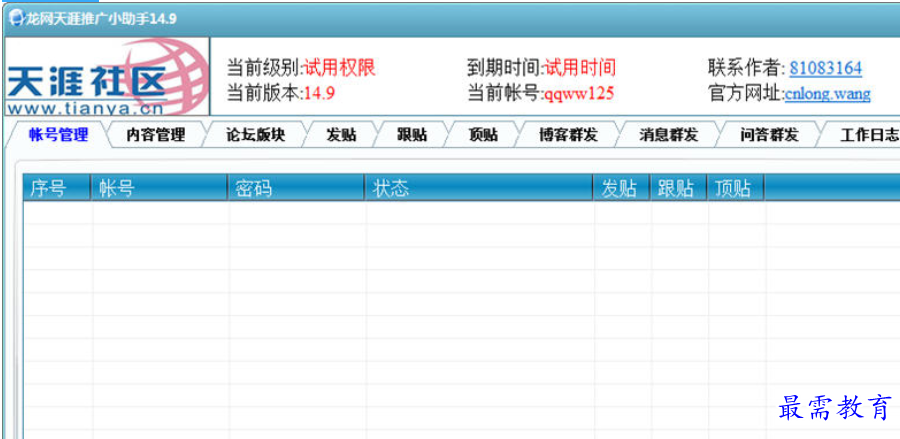Open the 帐号管理 tab
Image resolution: width=900 pixels, height=439 pixels.
(x=58, y=135)
